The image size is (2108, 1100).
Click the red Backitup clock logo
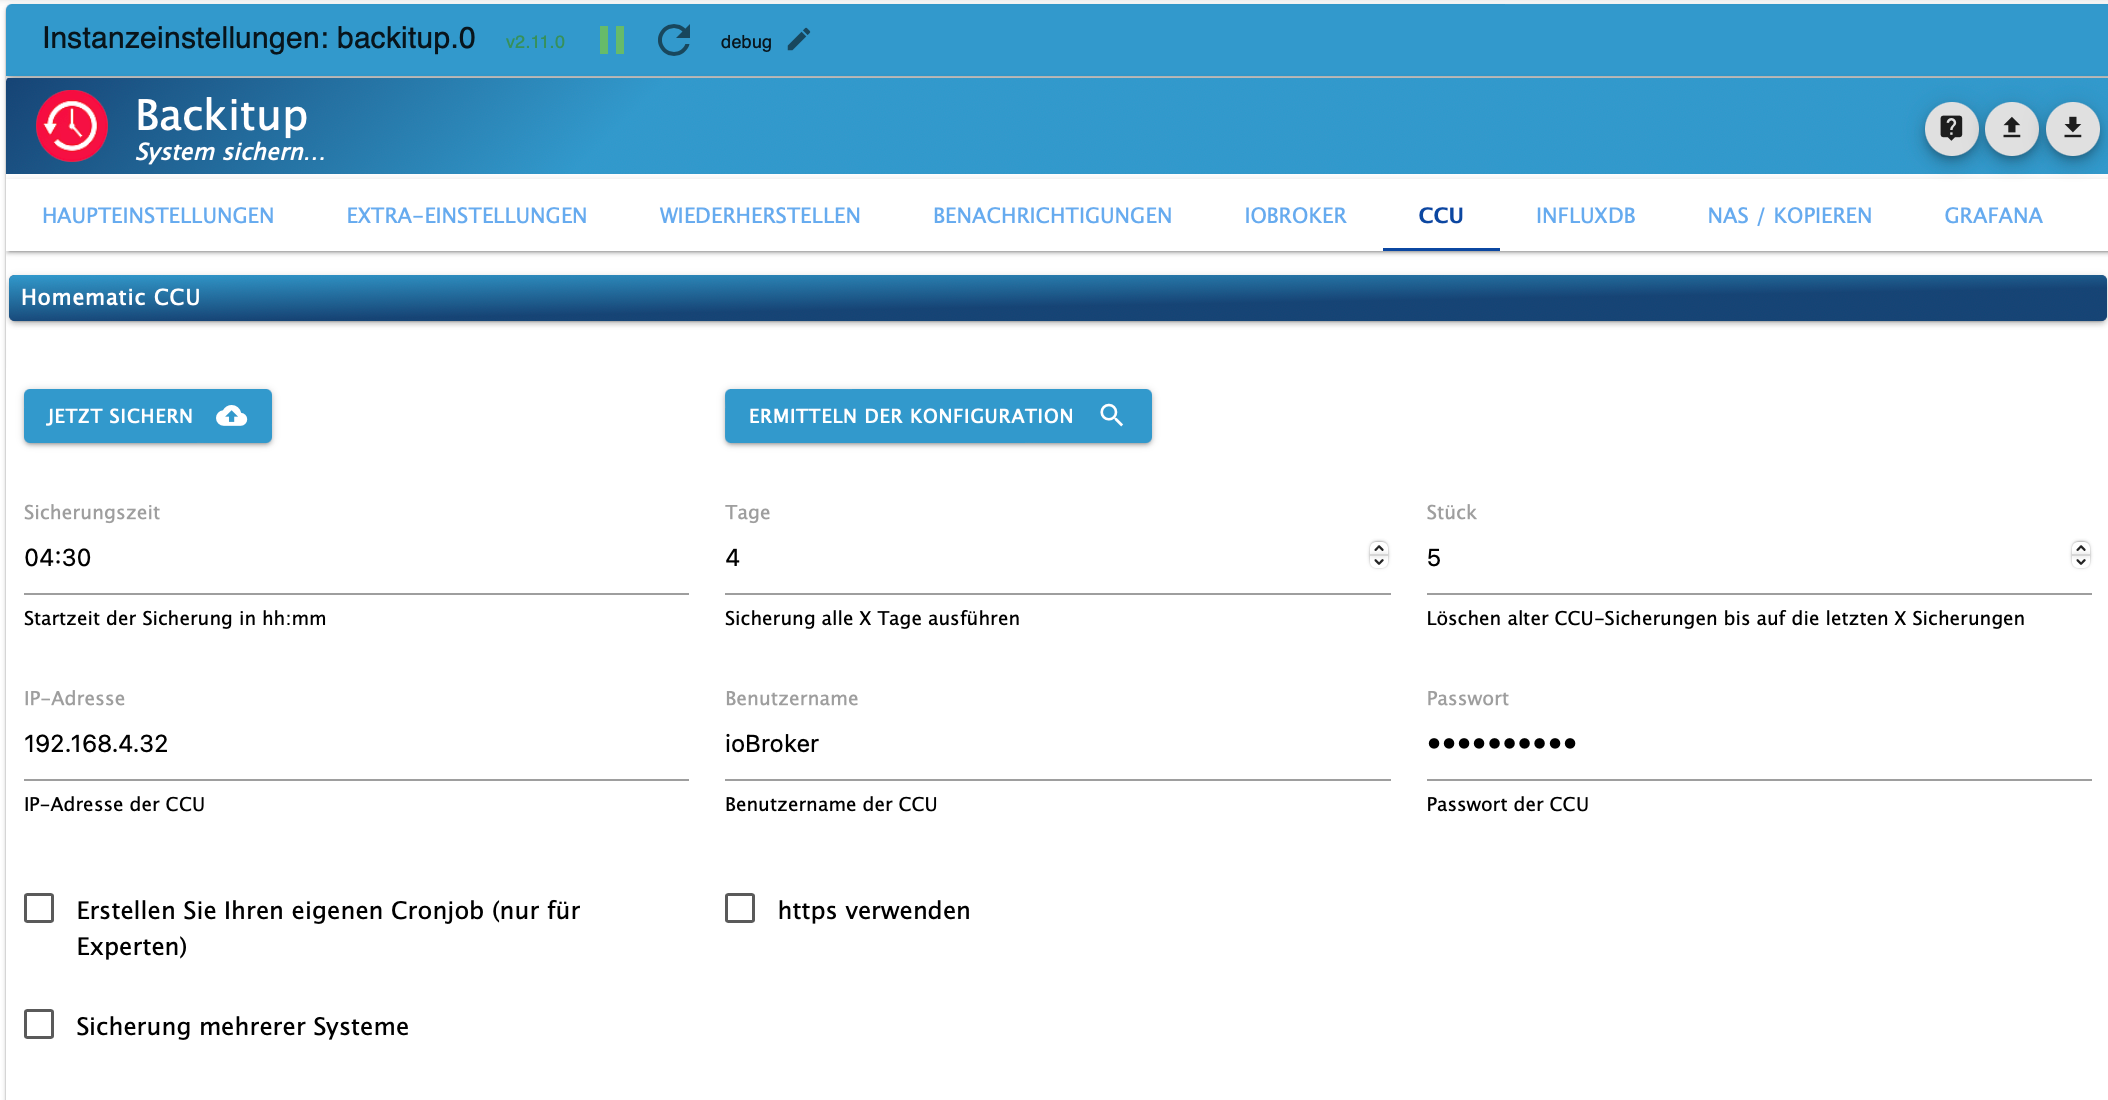pos(72,126)
